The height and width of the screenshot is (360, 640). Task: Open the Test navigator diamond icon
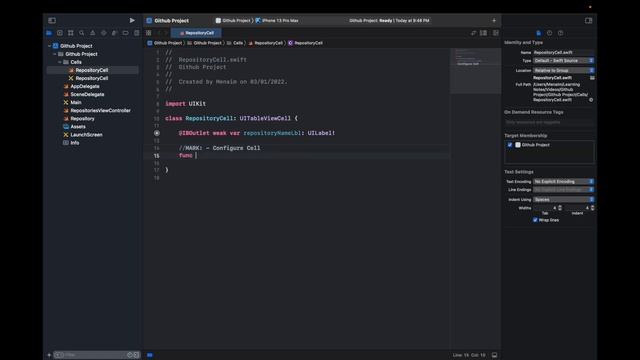pos(104,33)
